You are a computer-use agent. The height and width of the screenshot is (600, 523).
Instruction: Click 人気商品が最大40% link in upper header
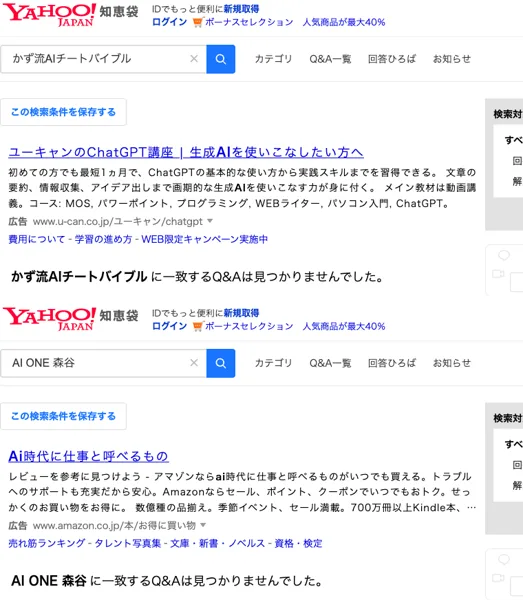point(344,22)
